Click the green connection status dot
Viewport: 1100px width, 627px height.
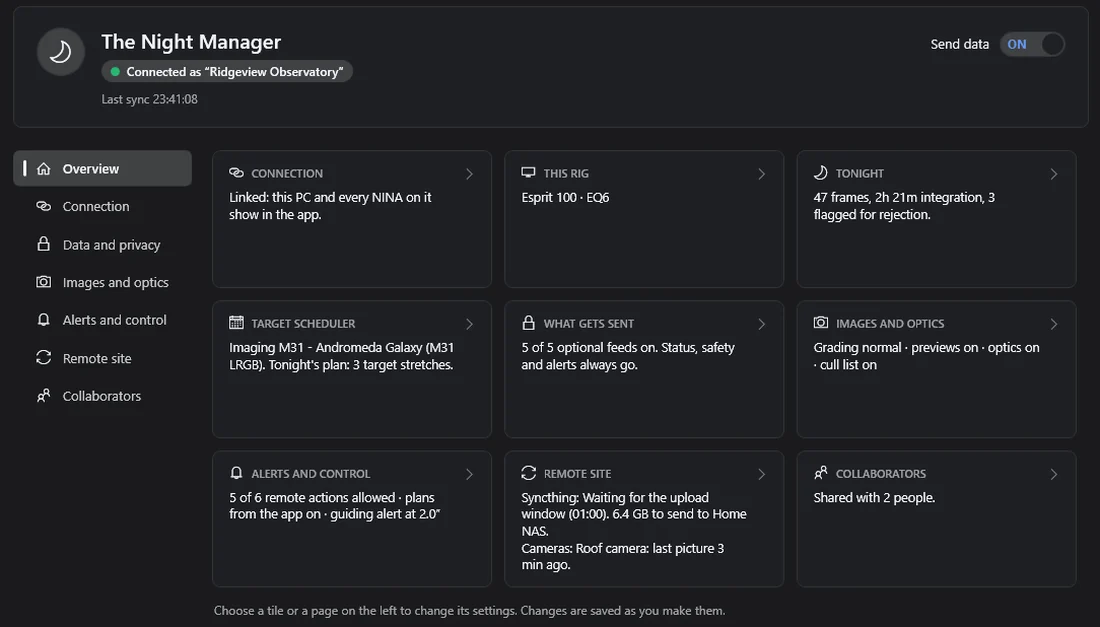click(x=115, y=72)
